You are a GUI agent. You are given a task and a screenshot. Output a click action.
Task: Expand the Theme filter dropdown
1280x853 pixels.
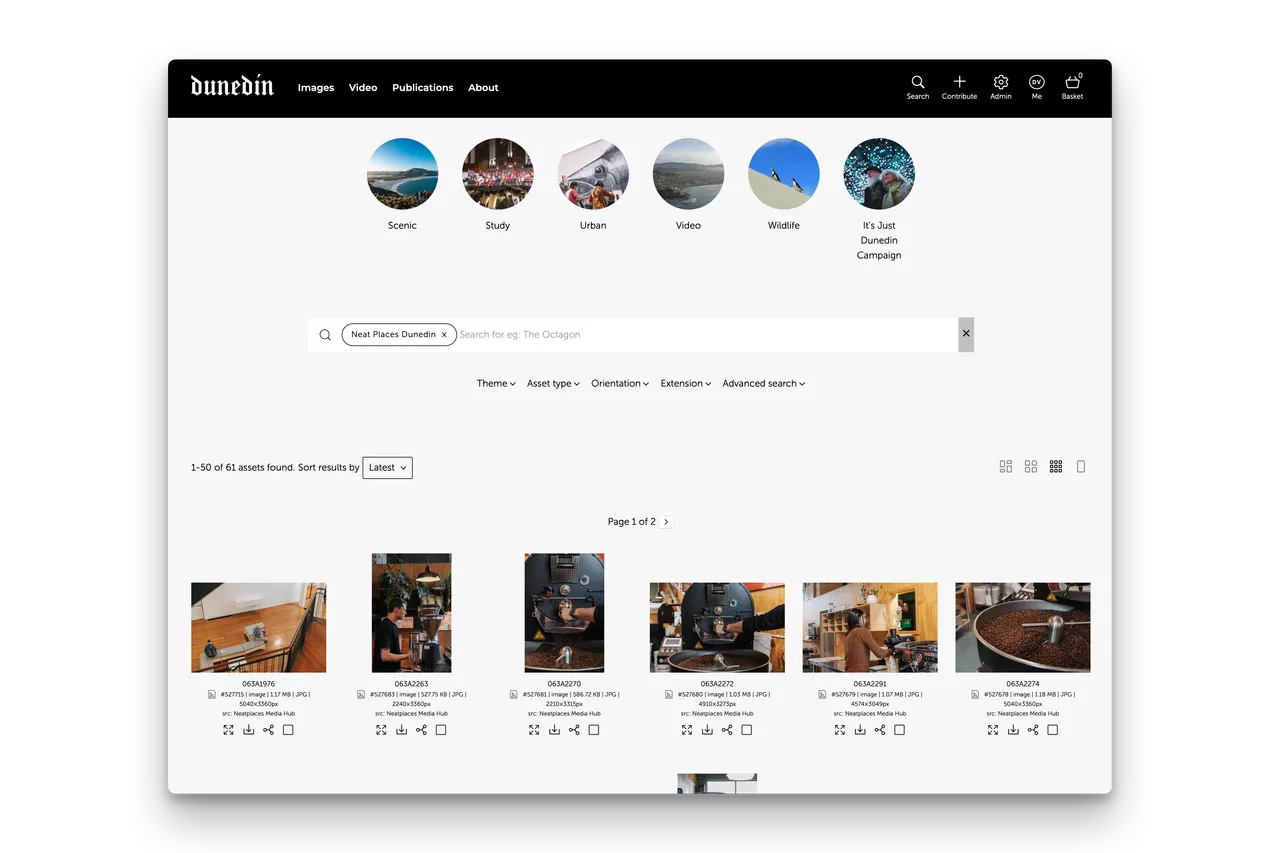(496, 384)
